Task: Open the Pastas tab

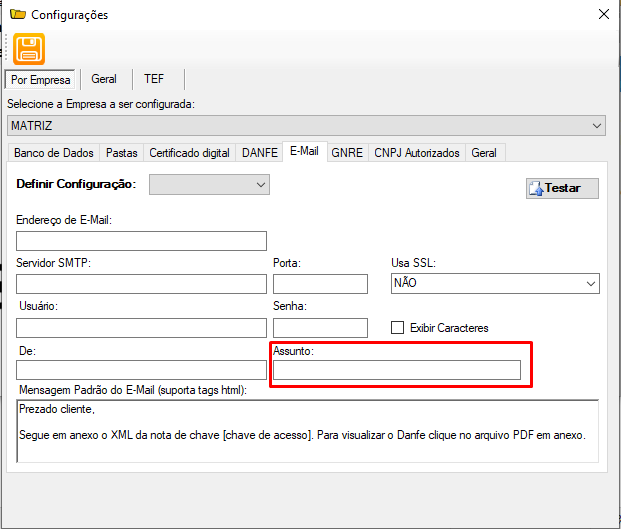Action: (122, 153)
